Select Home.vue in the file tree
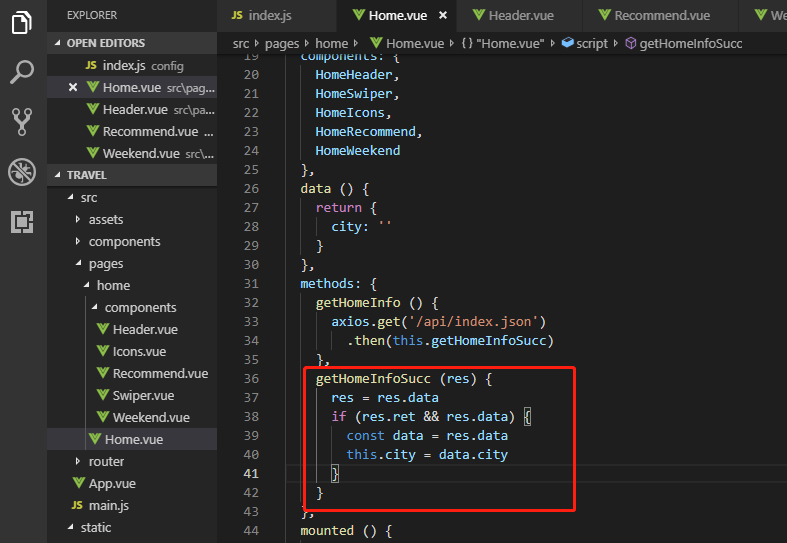Image resolution: width=787 pixels, height=543 pixels. pyautogui.click(x=132, y=440)
